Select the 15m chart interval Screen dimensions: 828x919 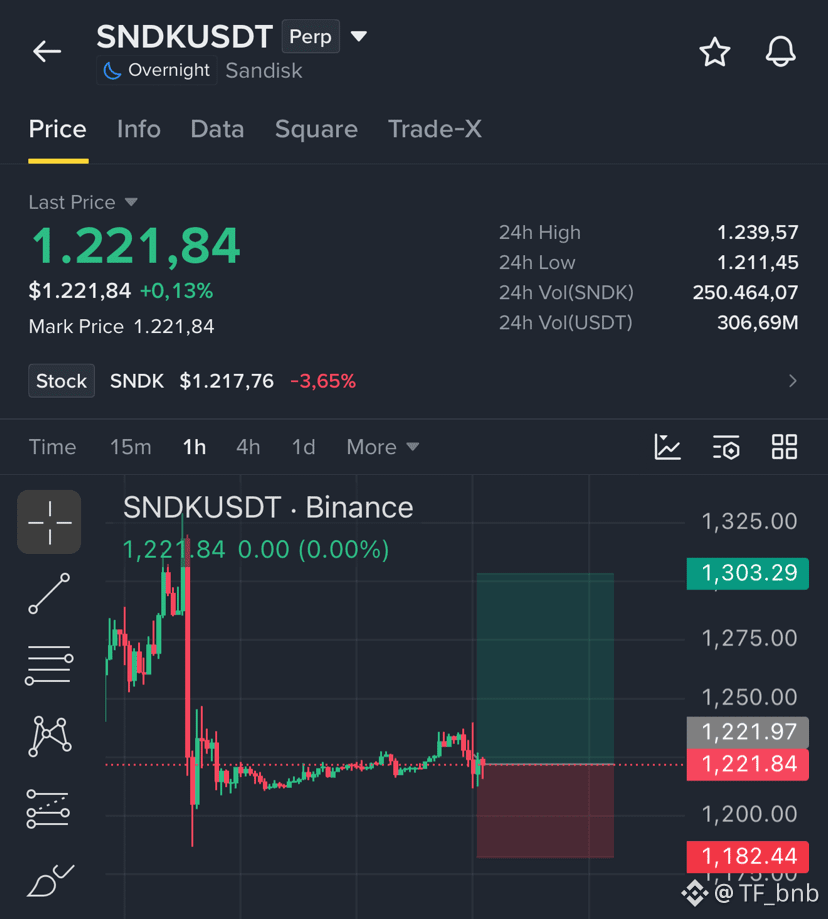click(x=131, y=447)
